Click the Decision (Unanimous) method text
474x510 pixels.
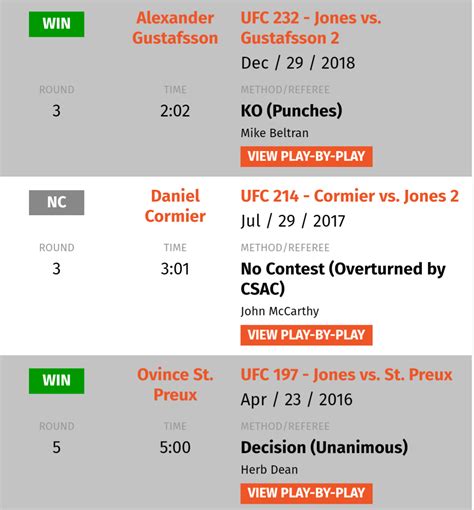click(324, 447)
